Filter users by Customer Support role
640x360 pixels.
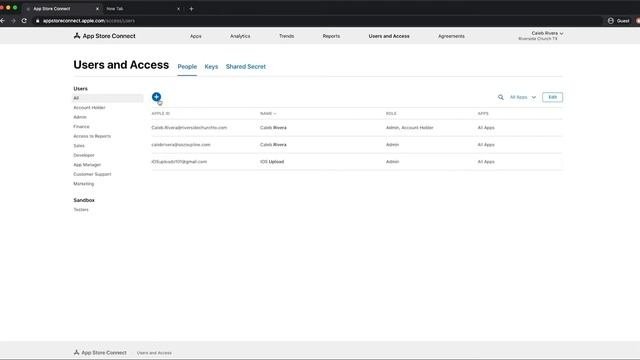pos(92,174)
